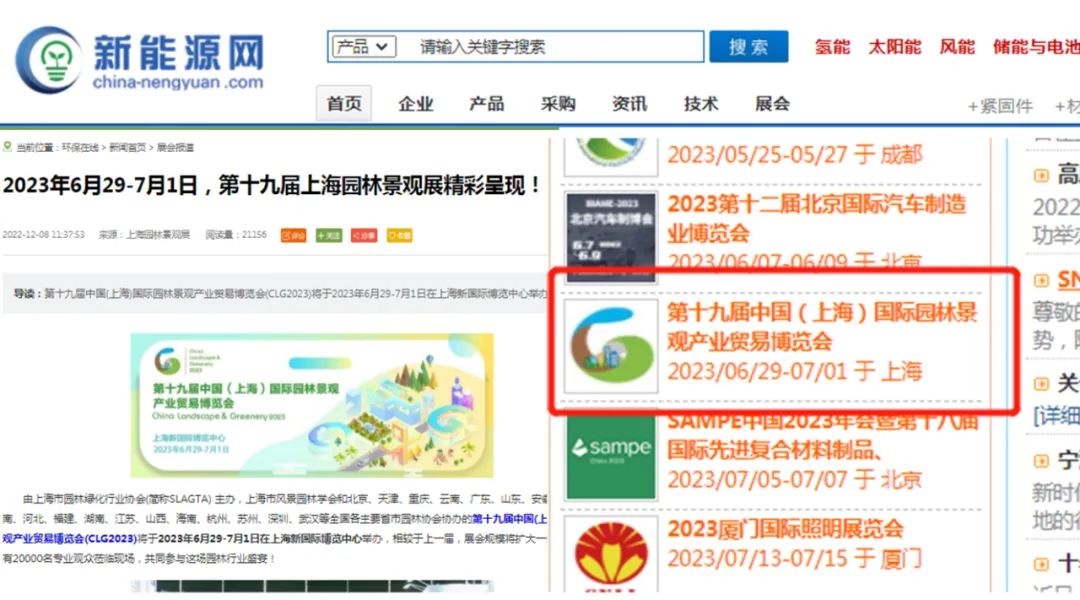Open the 太阳能 hot link

pos(895,47)
